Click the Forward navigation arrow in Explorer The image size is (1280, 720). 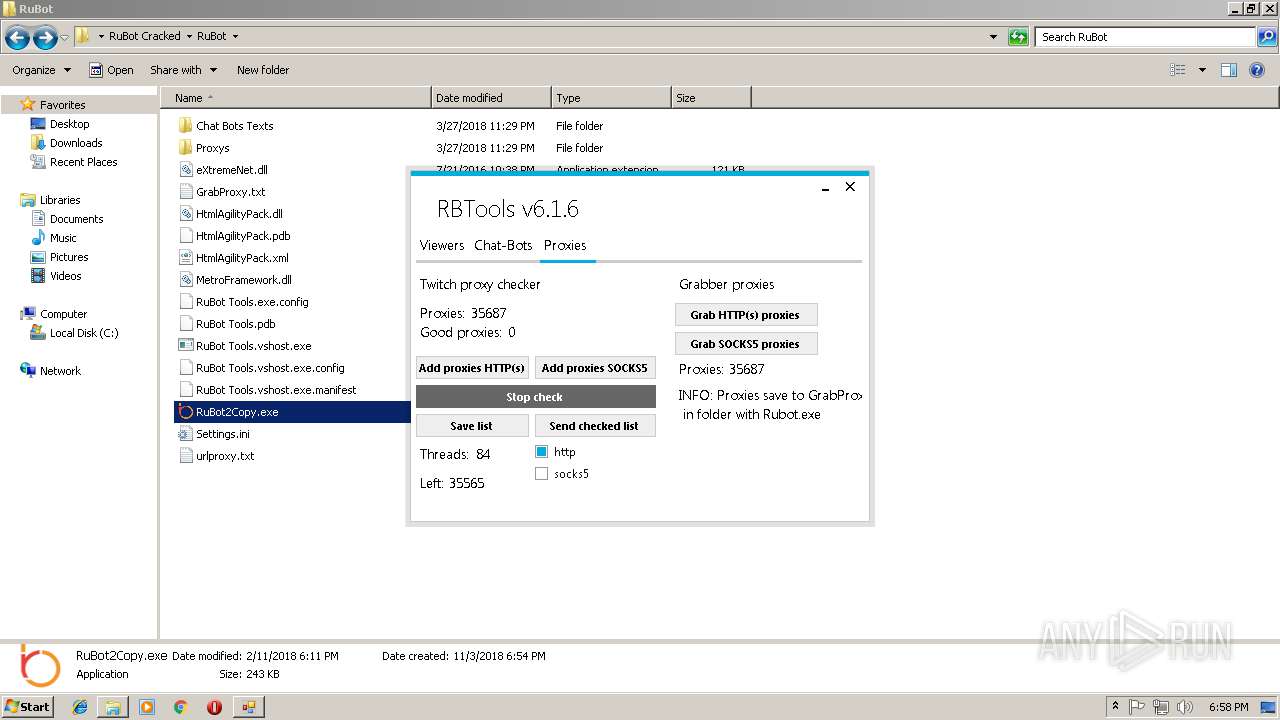[x=45, y=38]
